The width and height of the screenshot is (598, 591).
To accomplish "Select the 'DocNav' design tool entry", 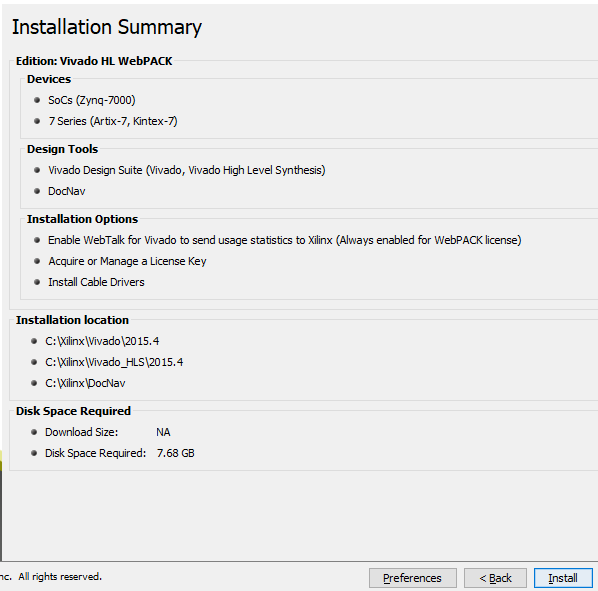I will pos(66,191).
